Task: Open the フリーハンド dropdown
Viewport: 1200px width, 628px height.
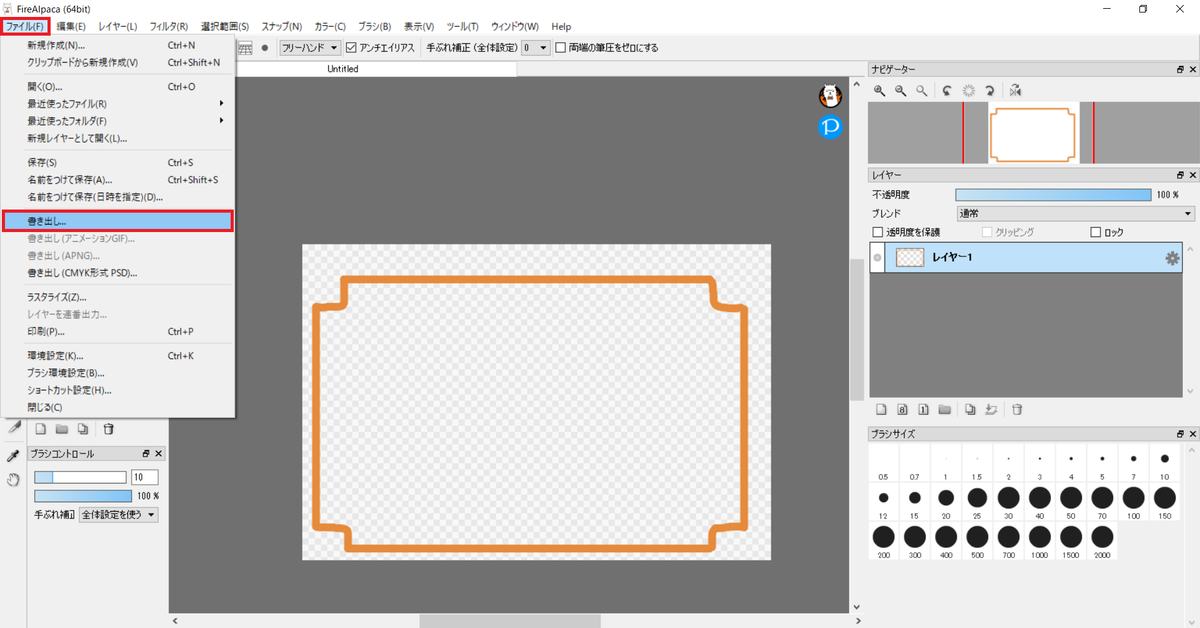Action: coord(310,47)
